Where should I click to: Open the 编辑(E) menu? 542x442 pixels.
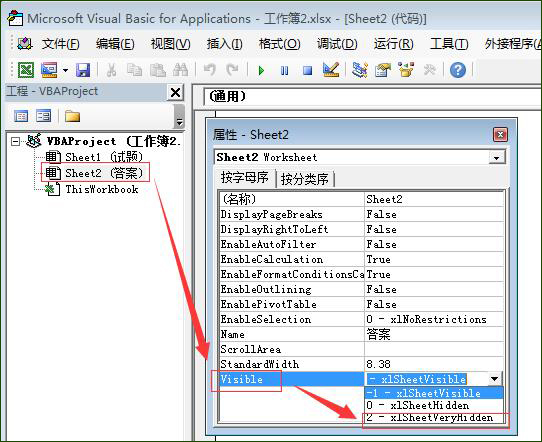coord(115,44)
